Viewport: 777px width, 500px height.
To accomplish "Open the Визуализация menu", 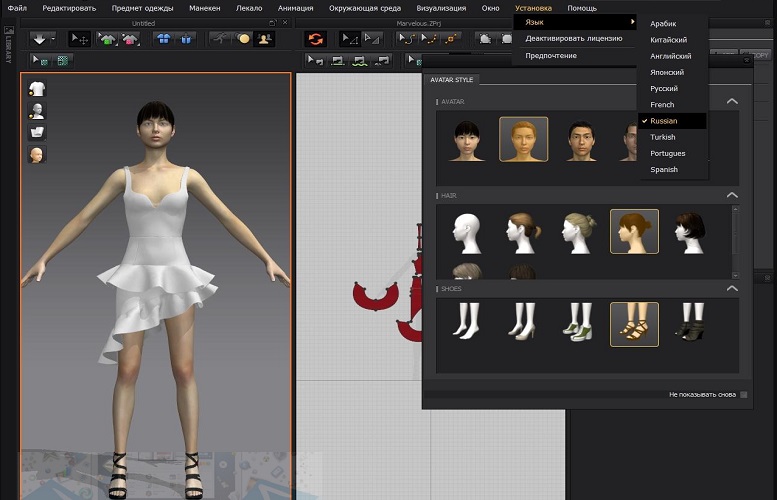I will [441, 8].
